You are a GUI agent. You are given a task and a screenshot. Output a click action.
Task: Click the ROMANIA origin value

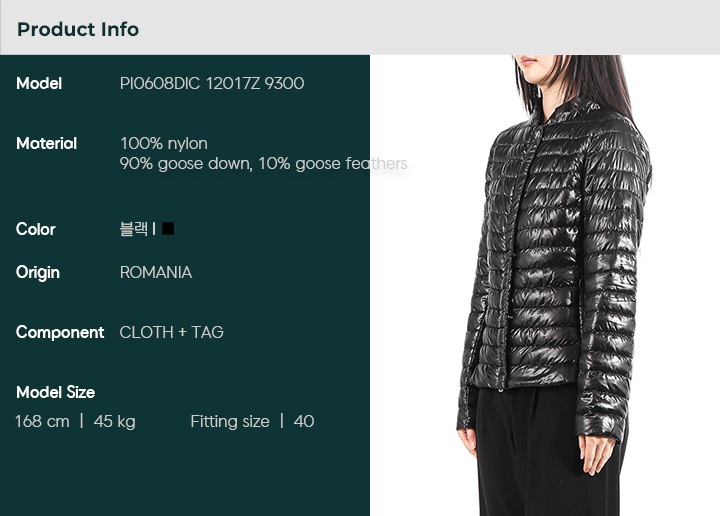[x=156, y=272]
